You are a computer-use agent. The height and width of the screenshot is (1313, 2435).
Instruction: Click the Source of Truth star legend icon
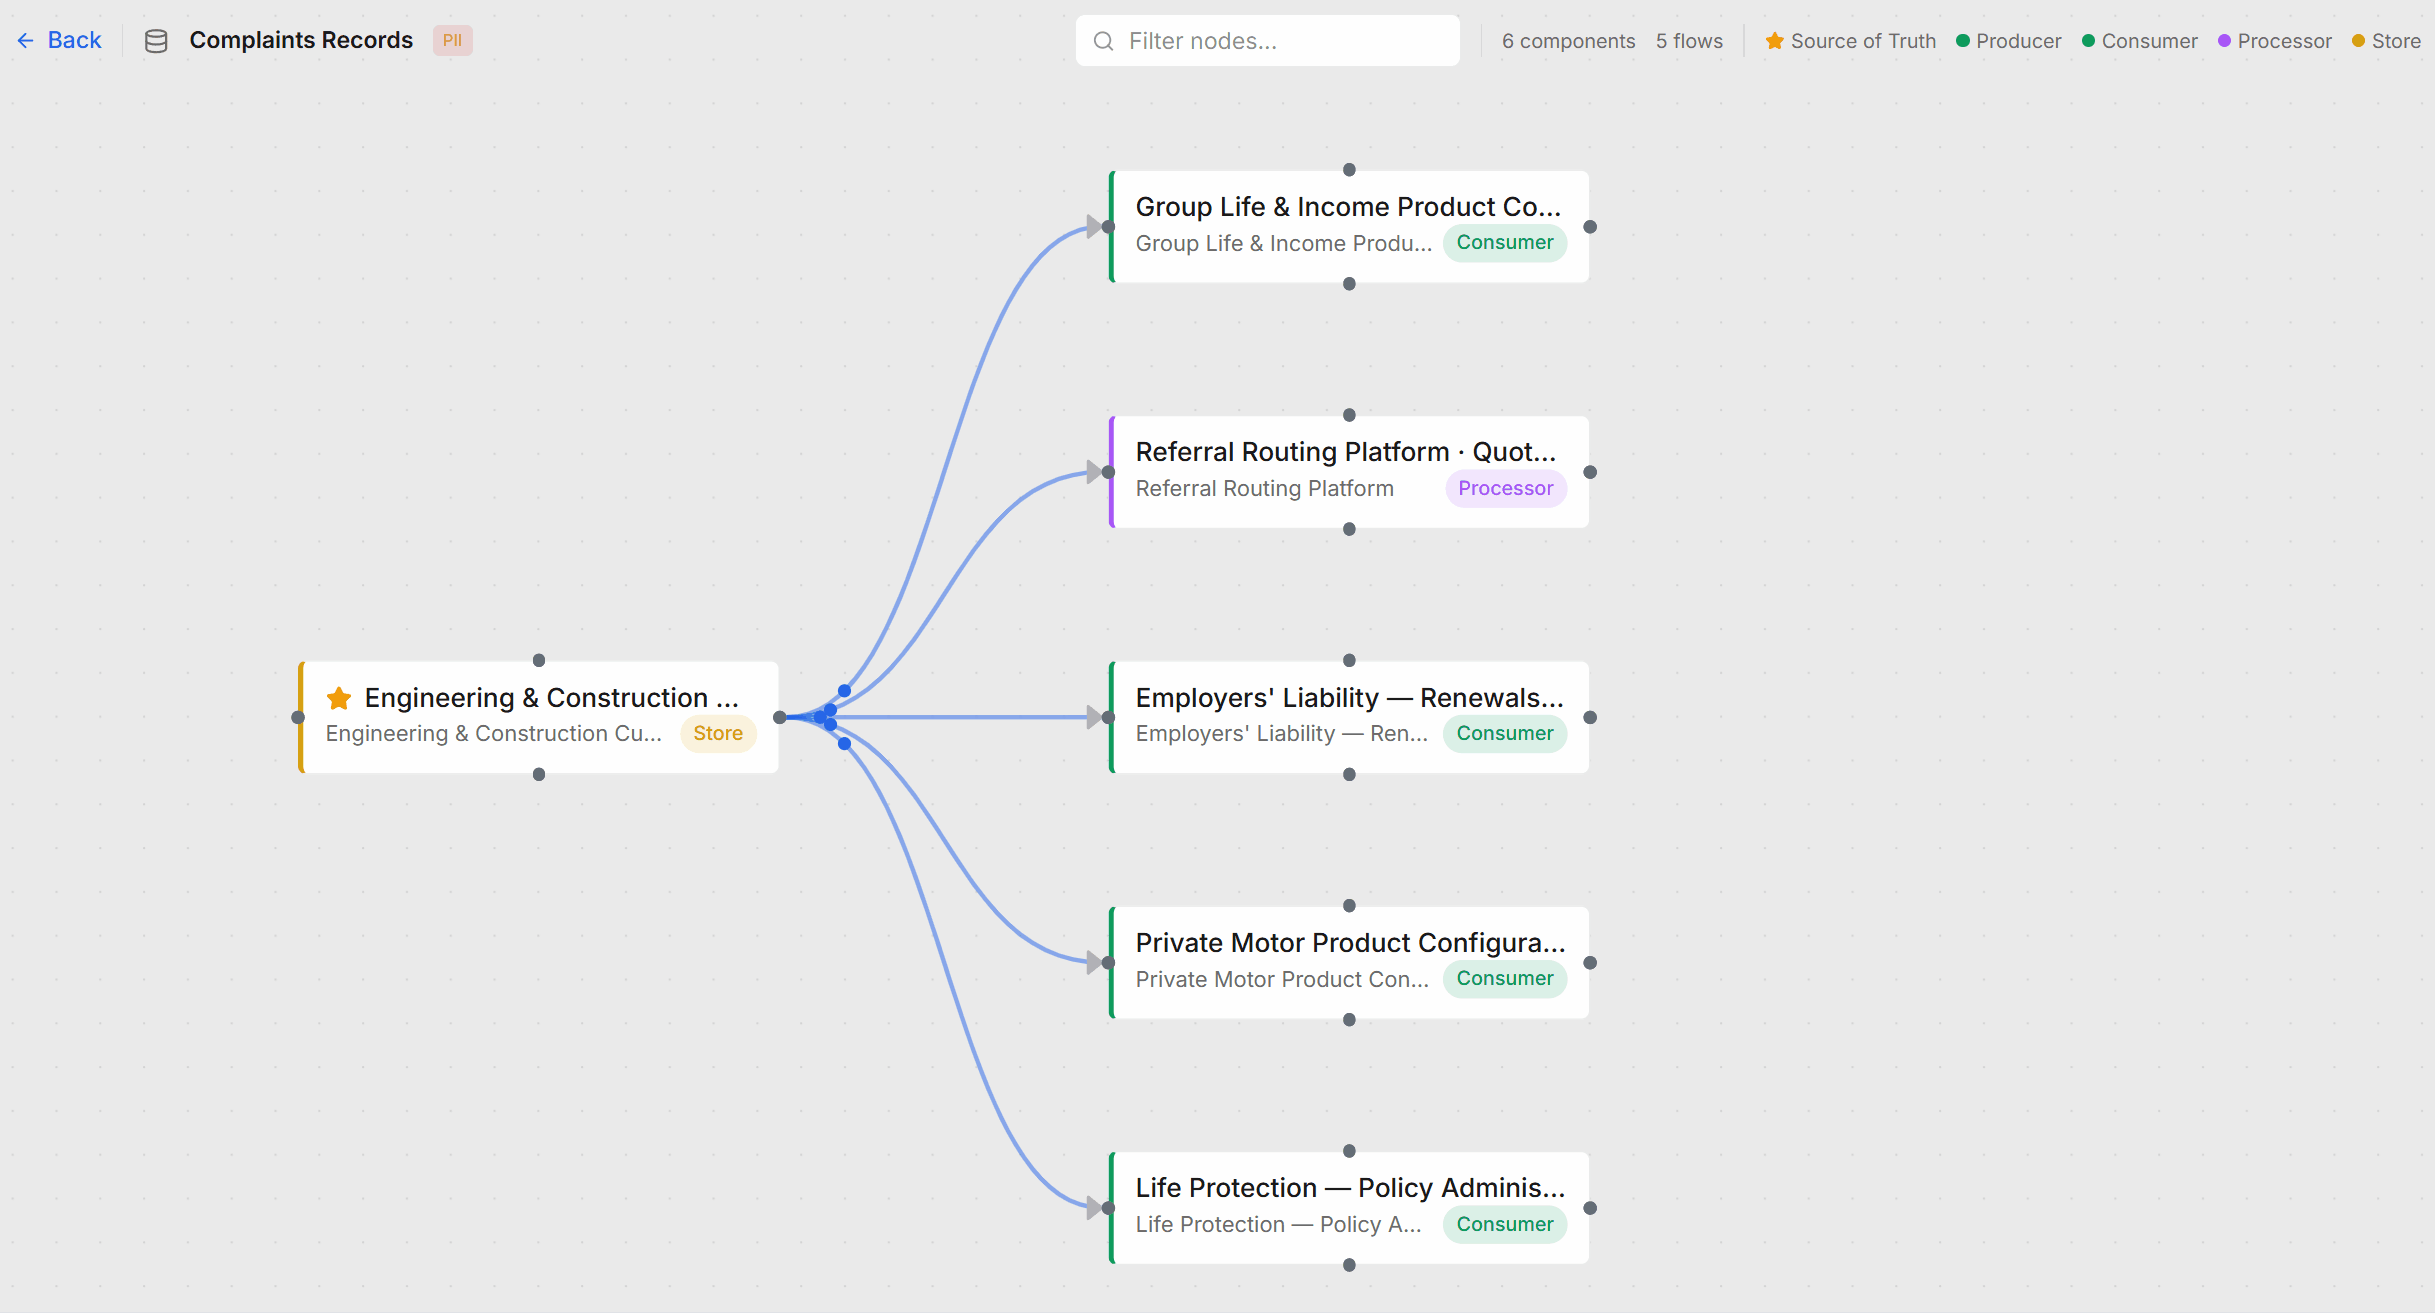click(1774, 41)
